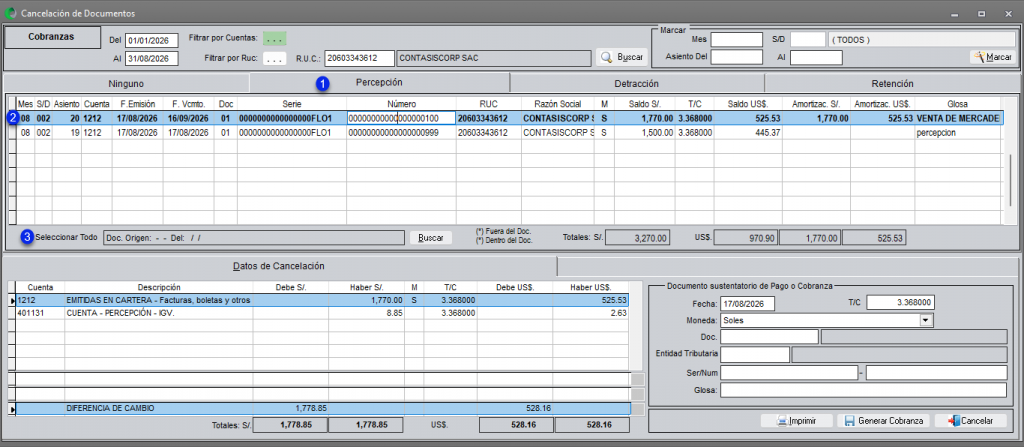This screenshot has height=447, width=1024.
Task: Click the Descripción column header
Action: 159,288
